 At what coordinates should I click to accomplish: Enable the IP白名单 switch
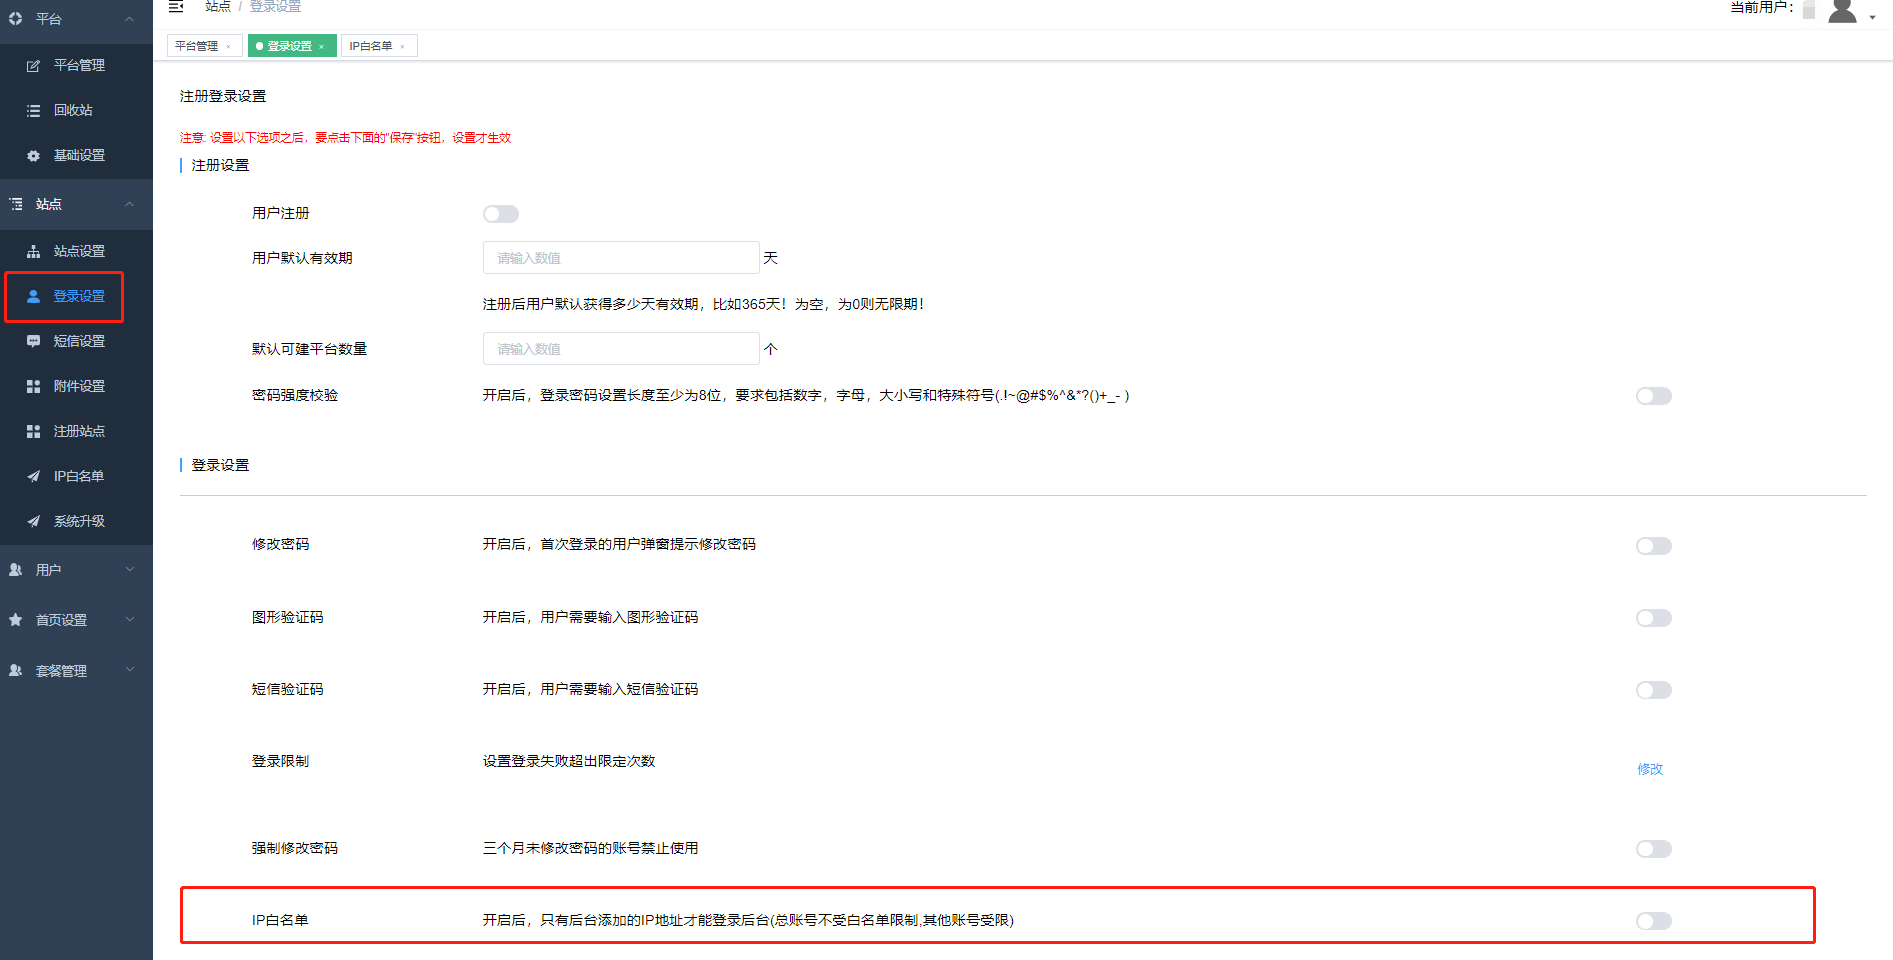[1654, 921]
